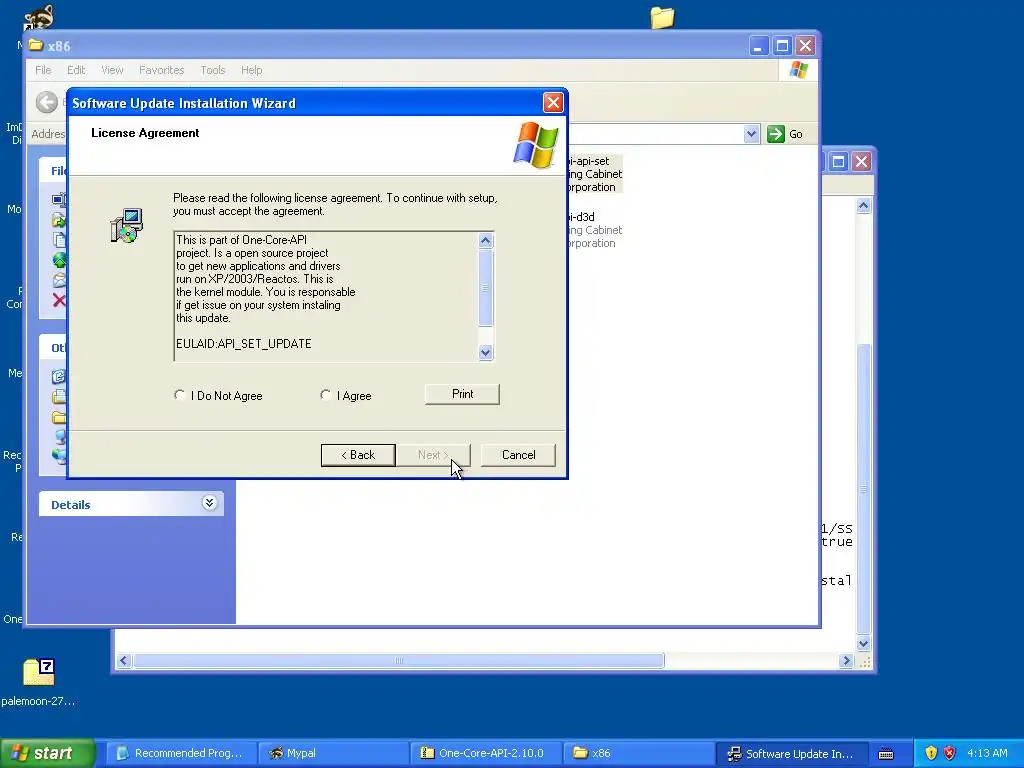Open the Help menu in x86 window
1024x768 pixels.
pyautogui.click(x=251, y=70)
